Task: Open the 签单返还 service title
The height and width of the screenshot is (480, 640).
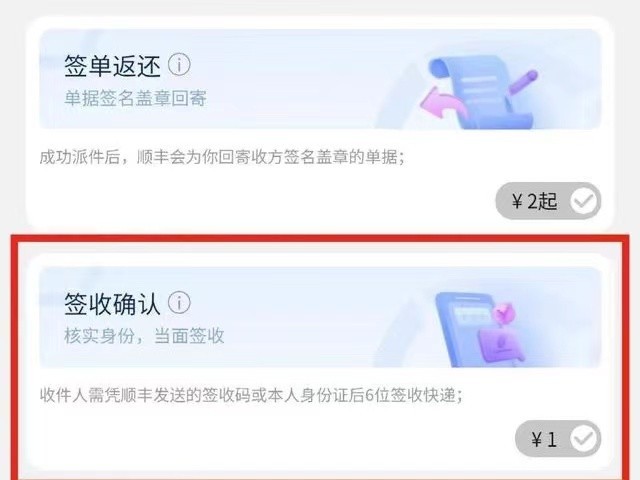Action: tap(112, 66)
